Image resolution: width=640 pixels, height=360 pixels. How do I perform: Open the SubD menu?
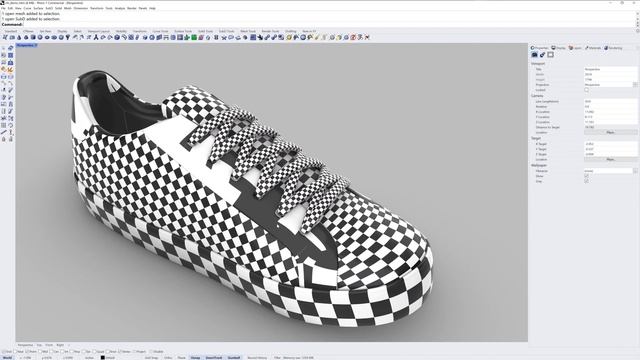point(49,8)
